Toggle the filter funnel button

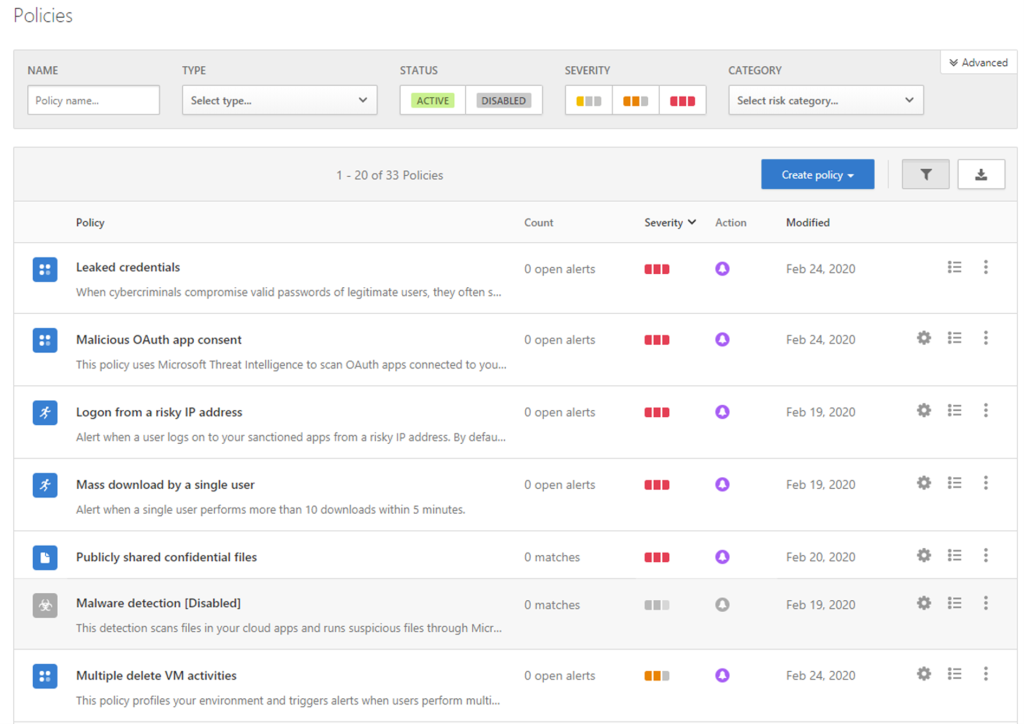coord(925,175)
